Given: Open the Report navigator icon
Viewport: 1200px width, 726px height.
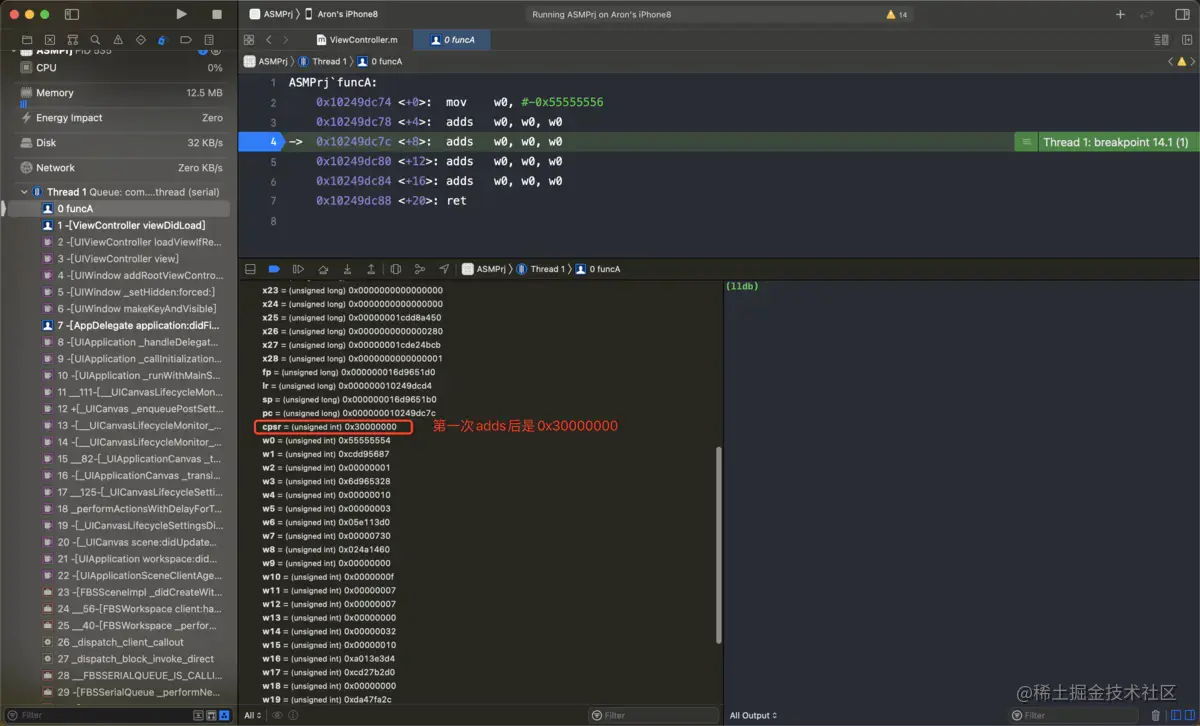Looking at the screenshot, I should tap(208, 39).
